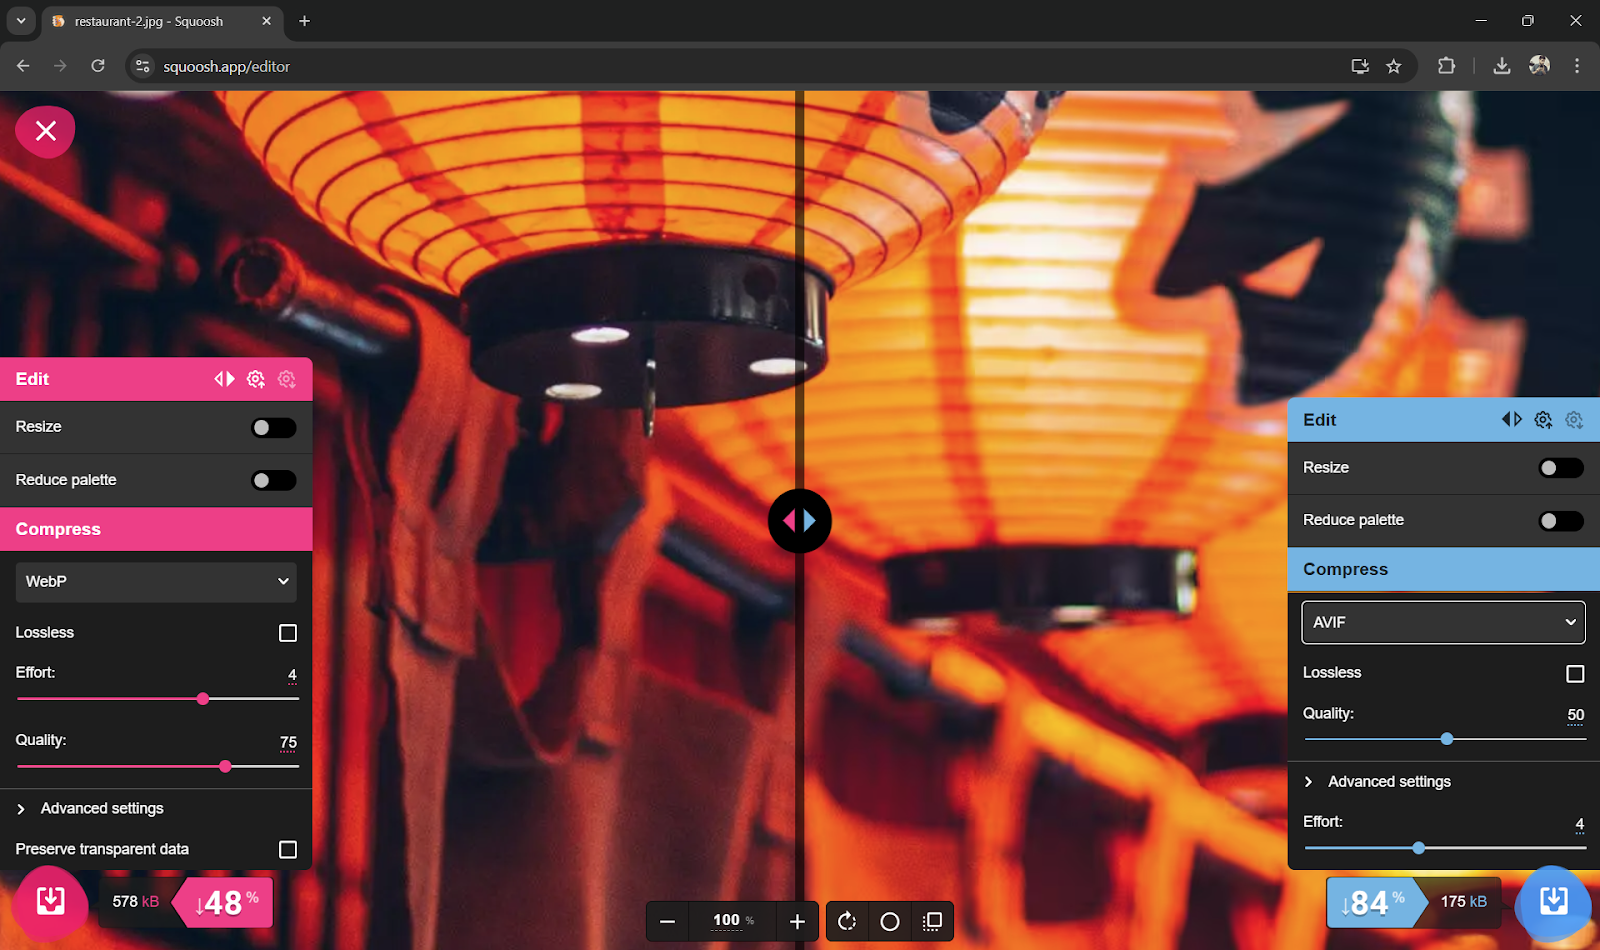Image resolution: width=1600 pixels, height=950 pixels.
Task: Download the AVIF image with blue button
Action: tap(1553, 902)
